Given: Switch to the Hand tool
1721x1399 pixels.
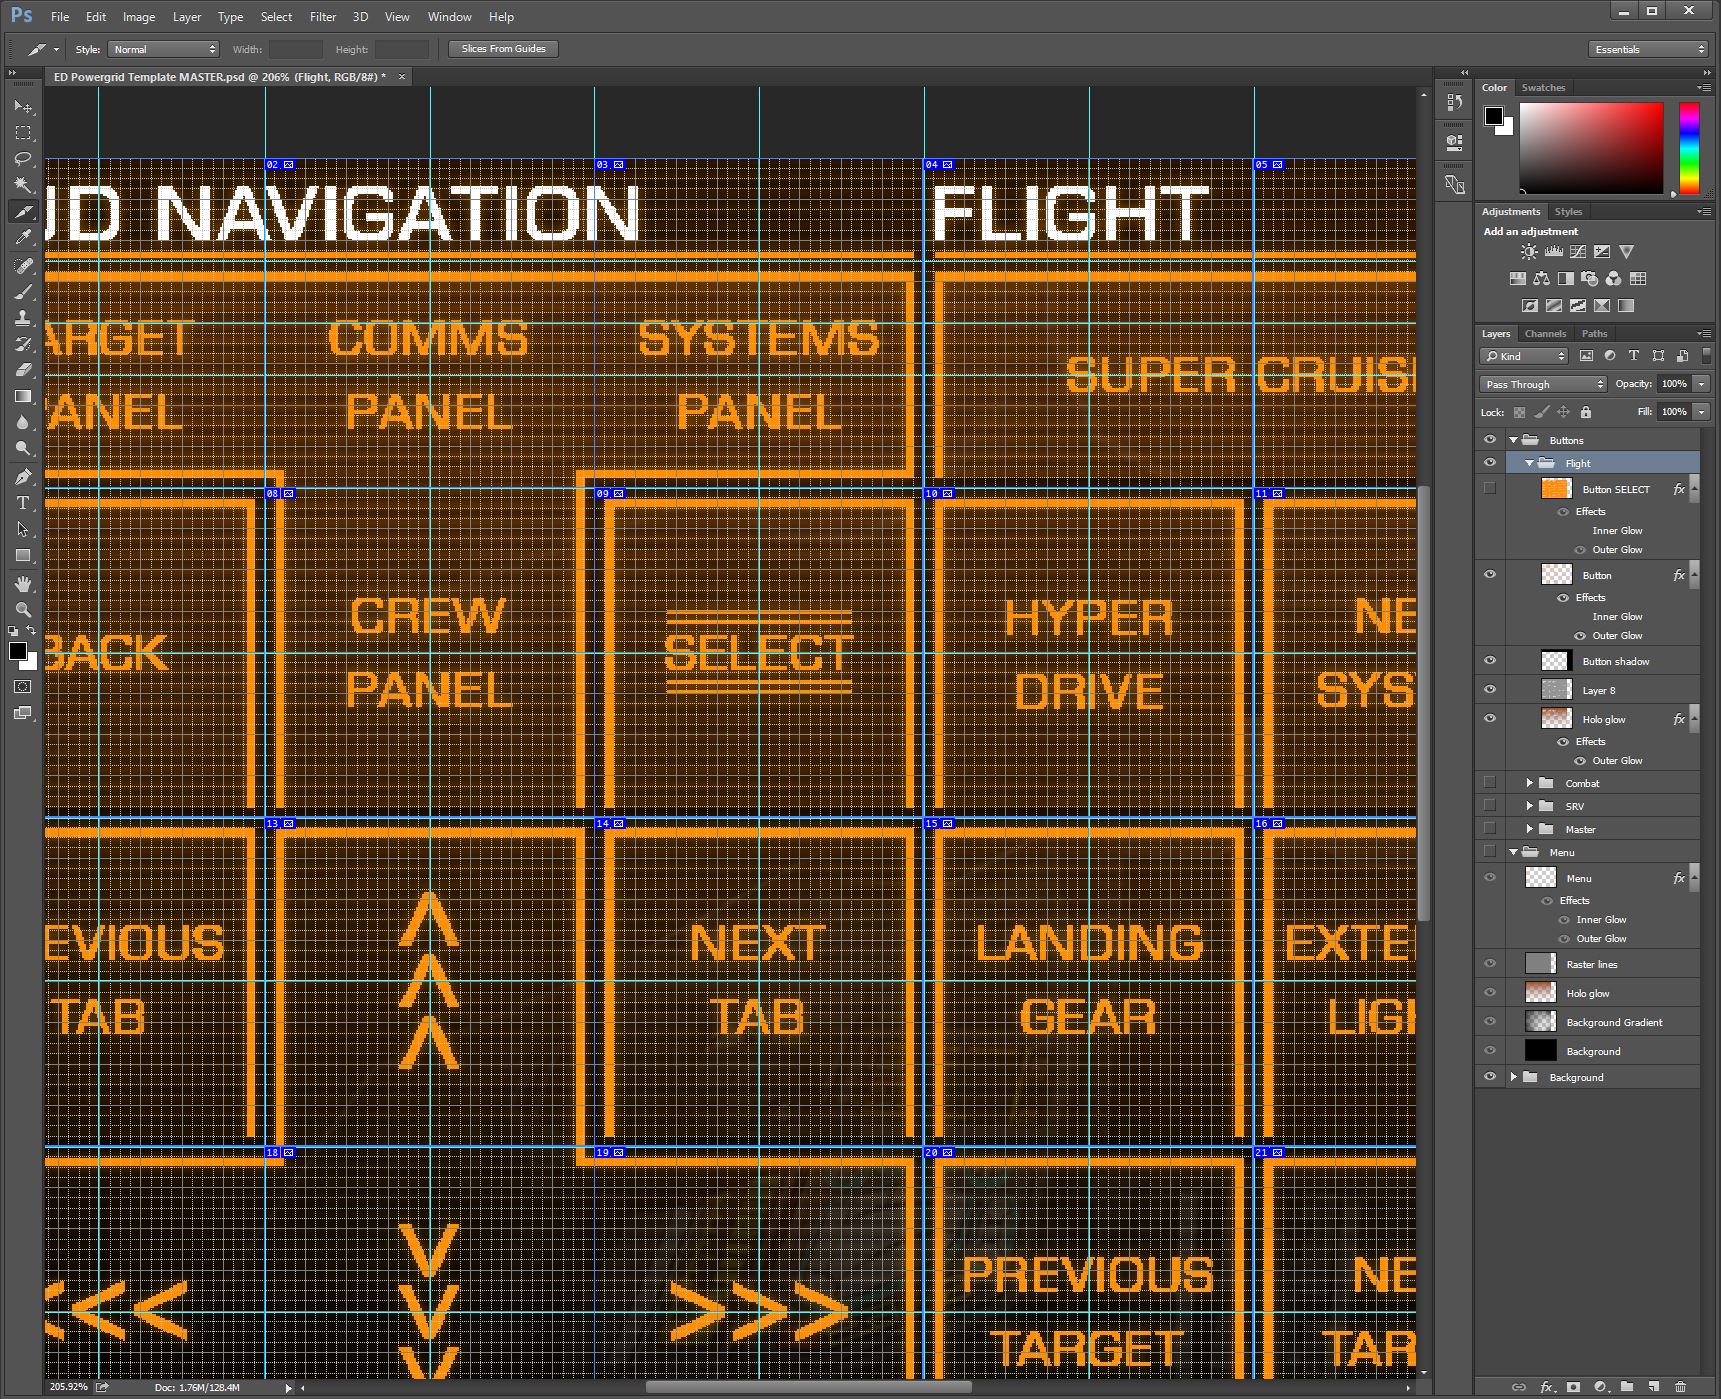Looking at the screenshot, I should pyautogui.click(x=23, y=584).
